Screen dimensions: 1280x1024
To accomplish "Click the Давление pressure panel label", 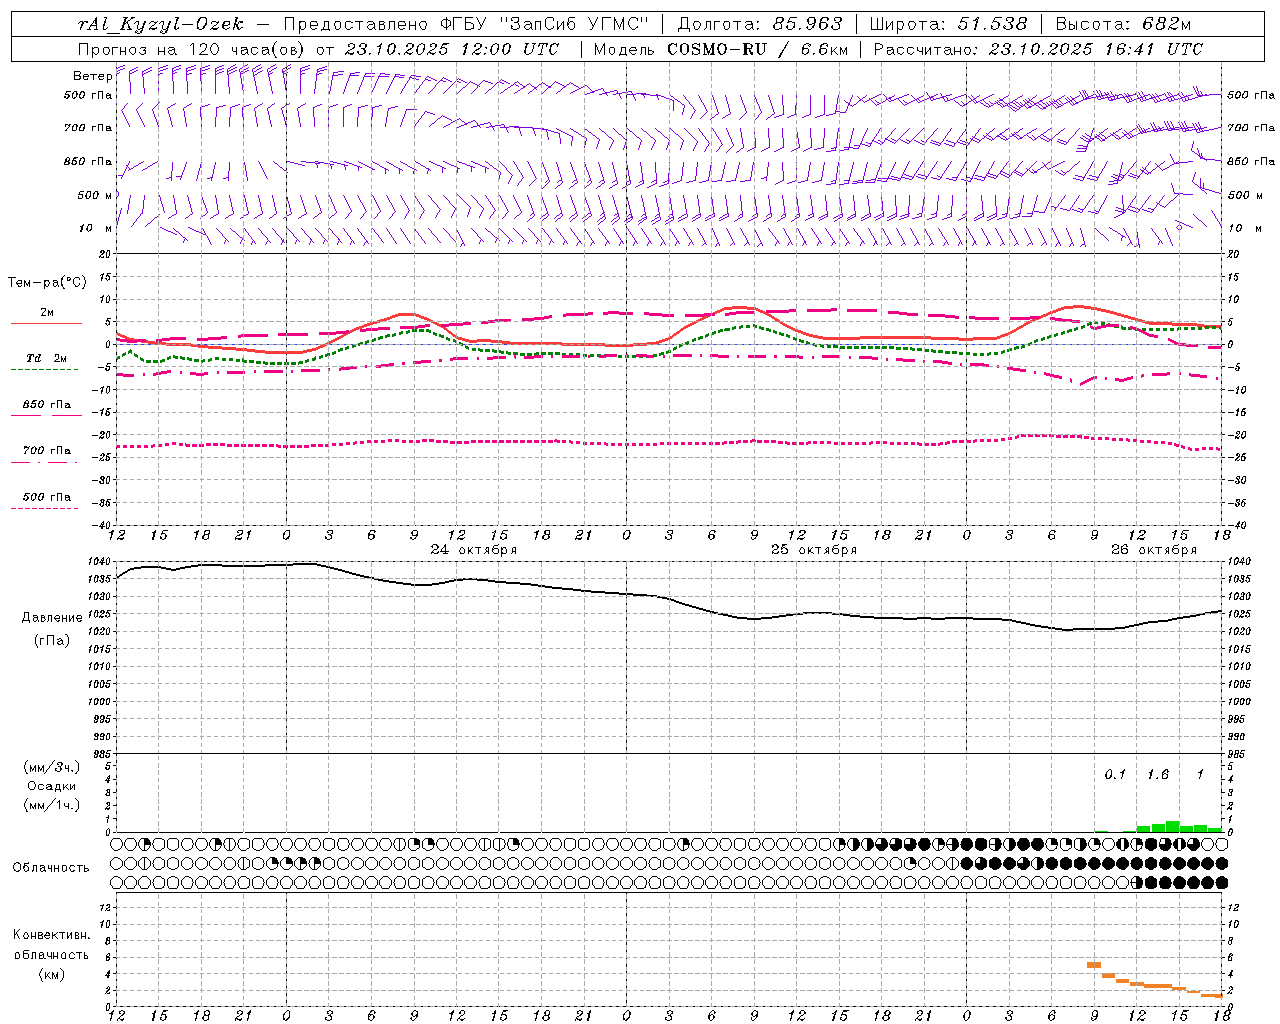I will coord(52,618).
